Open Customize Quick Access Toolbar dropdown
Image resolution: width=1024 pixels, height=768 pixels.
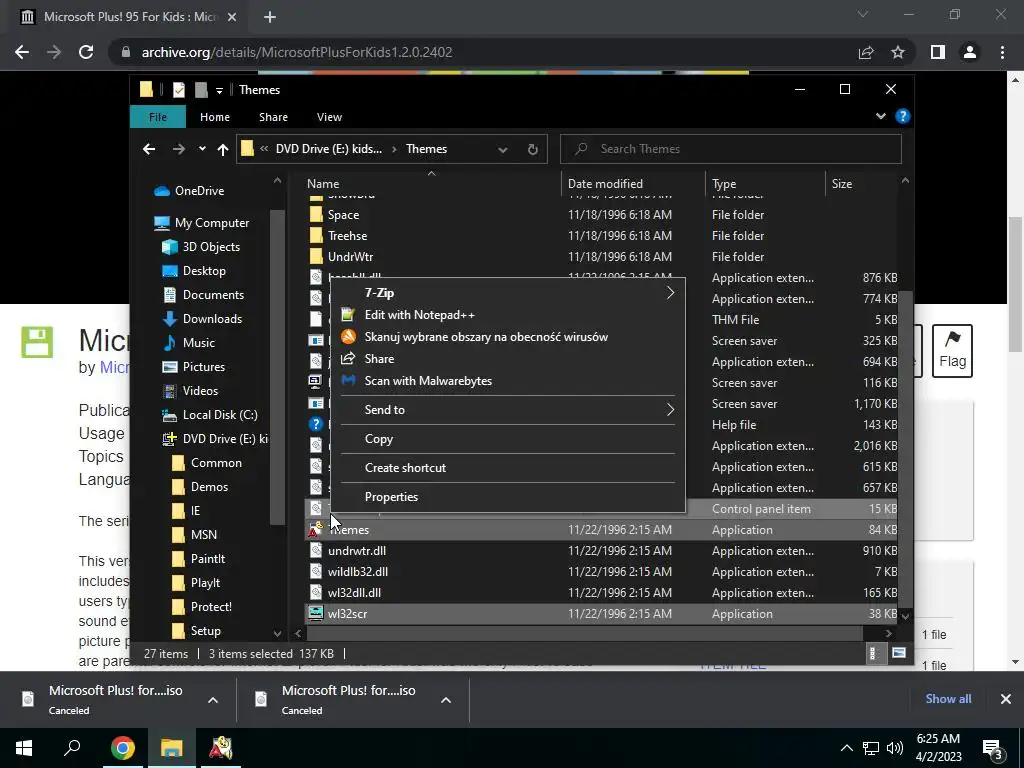click(x=219, y=90)
